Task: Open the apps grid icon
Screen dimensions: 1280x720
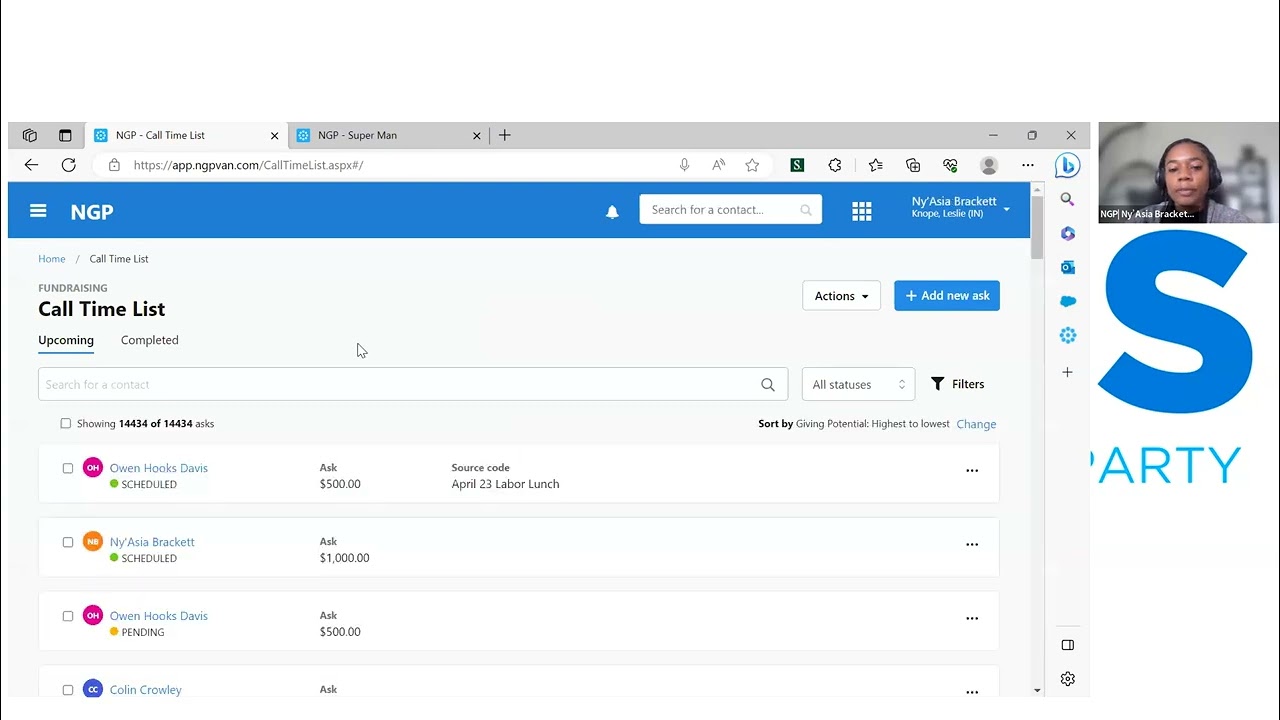Action: pyautogui.click(x=862, y=211)
